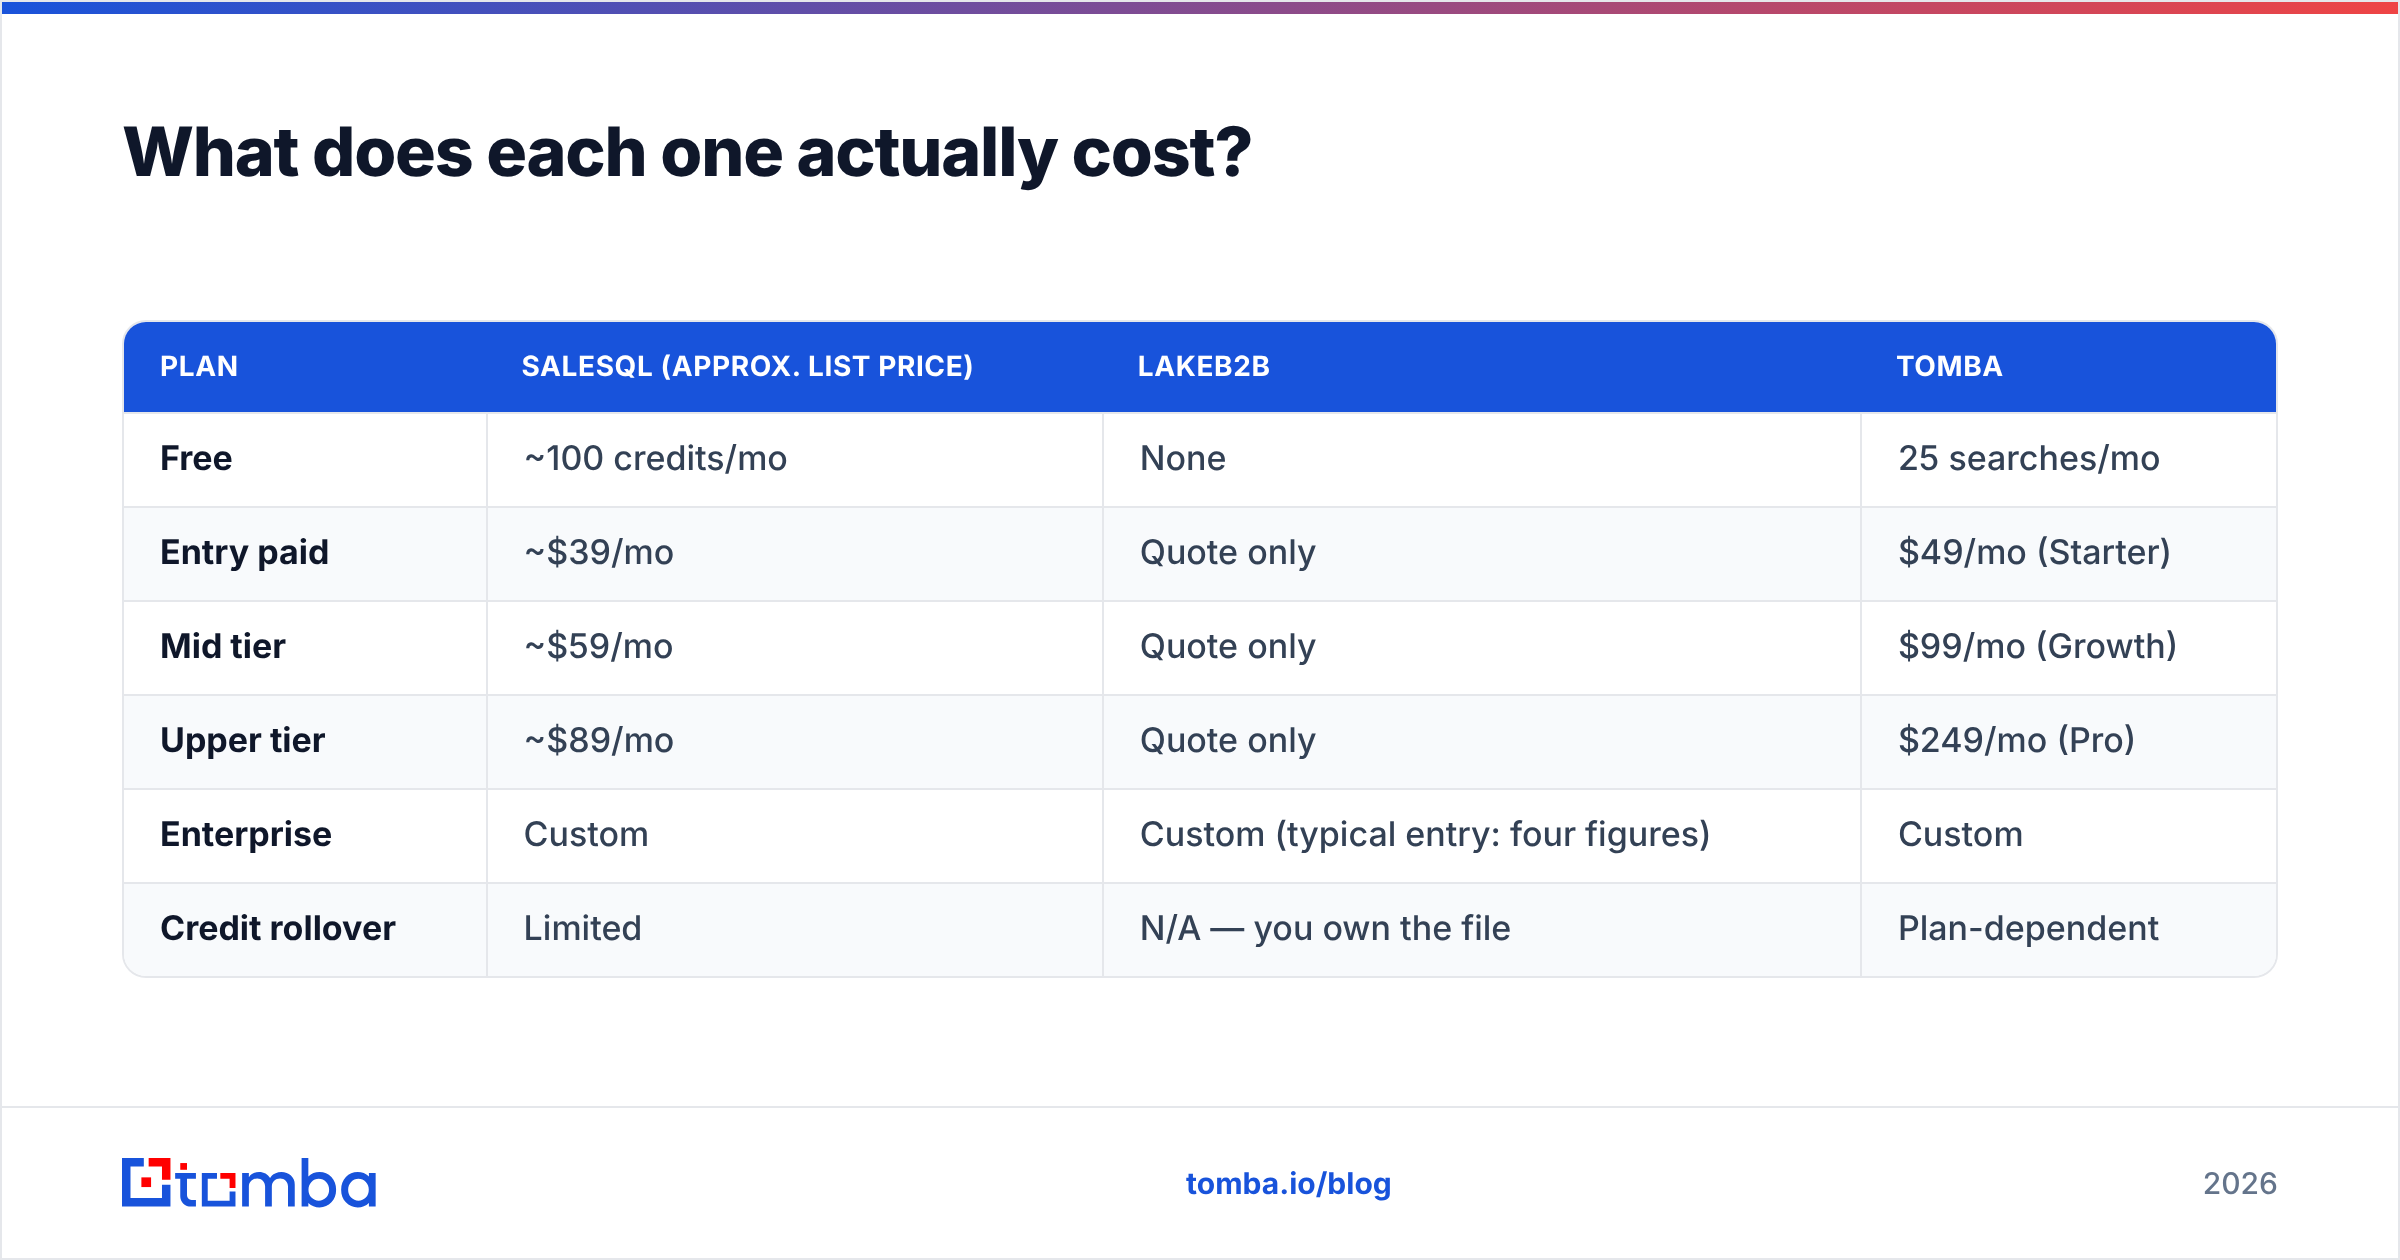
Task: Click "Quote only" in the Upper tier row
Action: pyautogui.click(x=1228, y=740)
